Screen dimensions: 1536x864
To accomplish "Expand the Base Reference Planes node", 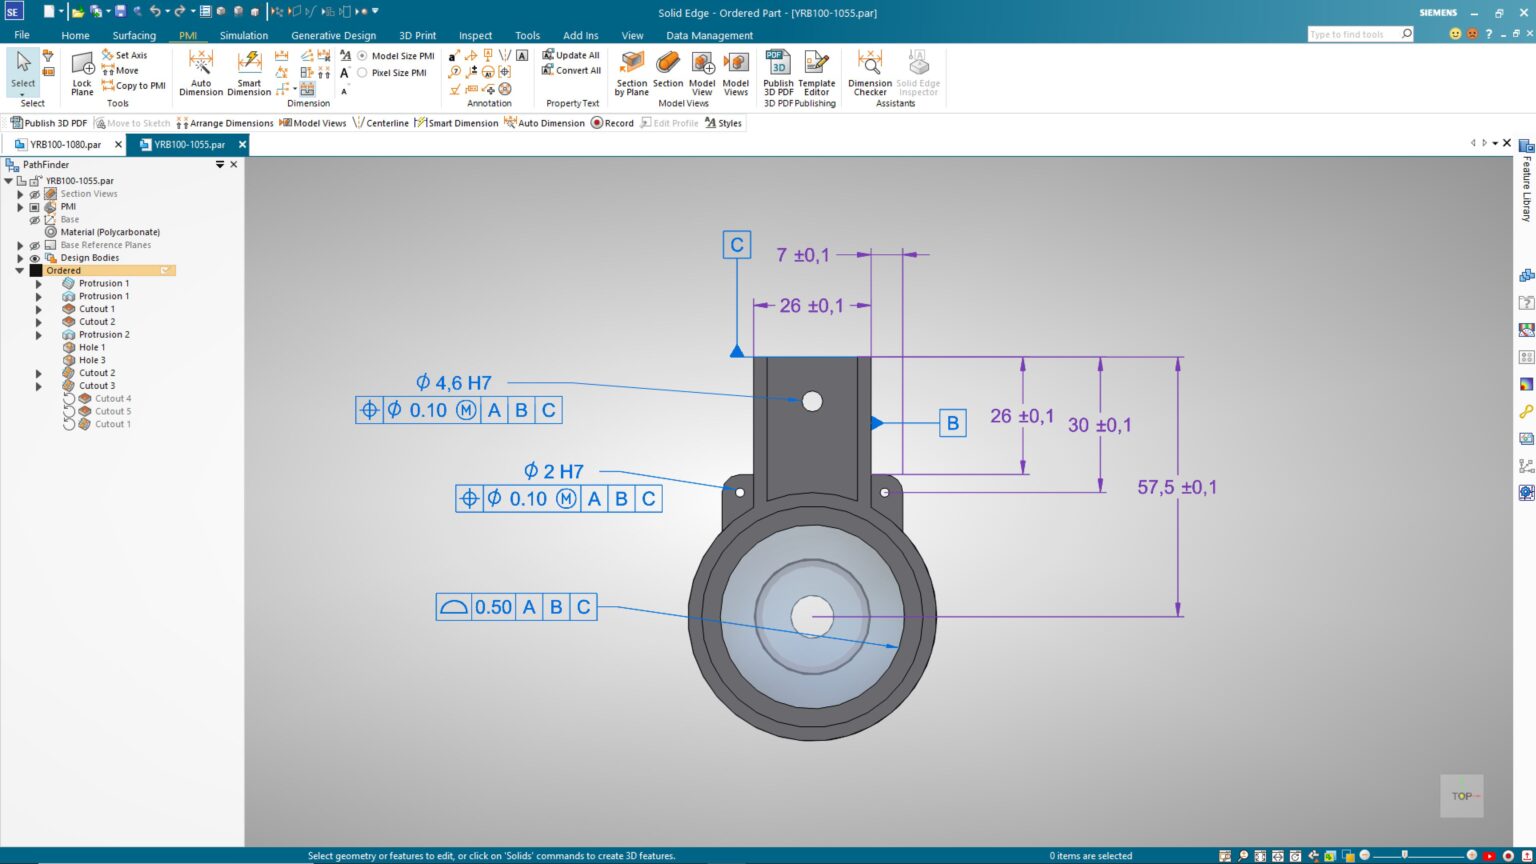I will click(x=20, y=244).
